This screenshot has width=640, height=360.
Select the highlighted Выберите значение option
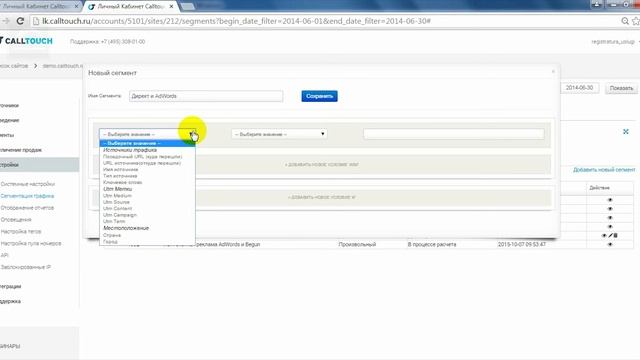coord(147,143)
